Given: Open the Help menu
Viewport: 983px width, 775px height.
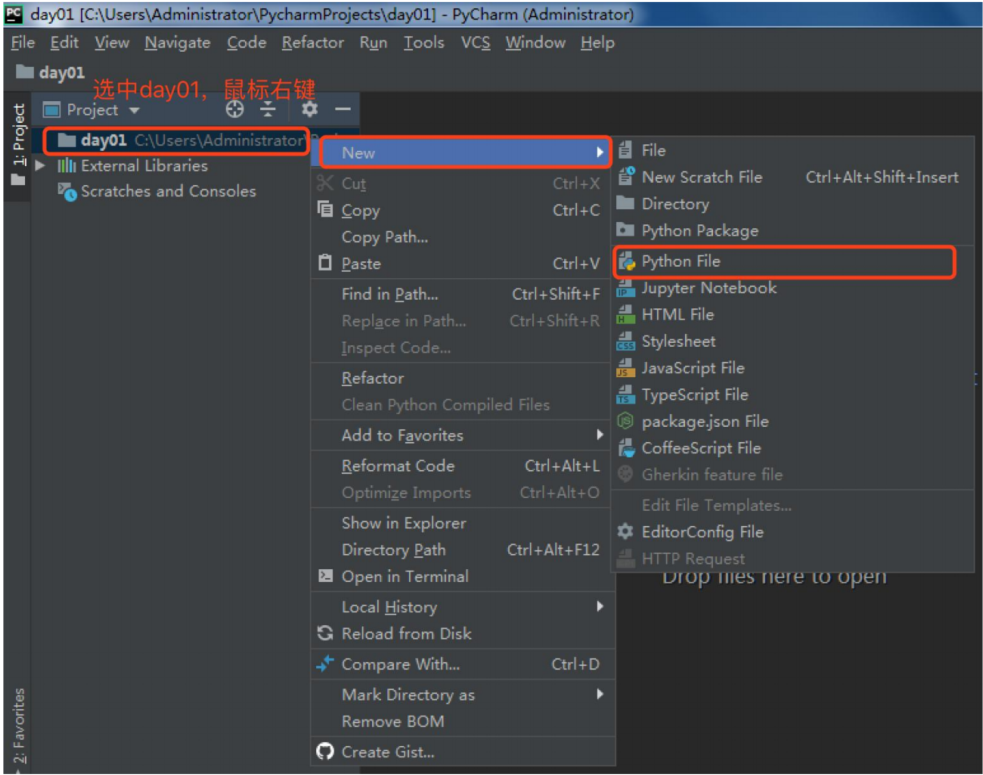Looking at the screenshot, I should pyautogui.click(x=597, y=43).
